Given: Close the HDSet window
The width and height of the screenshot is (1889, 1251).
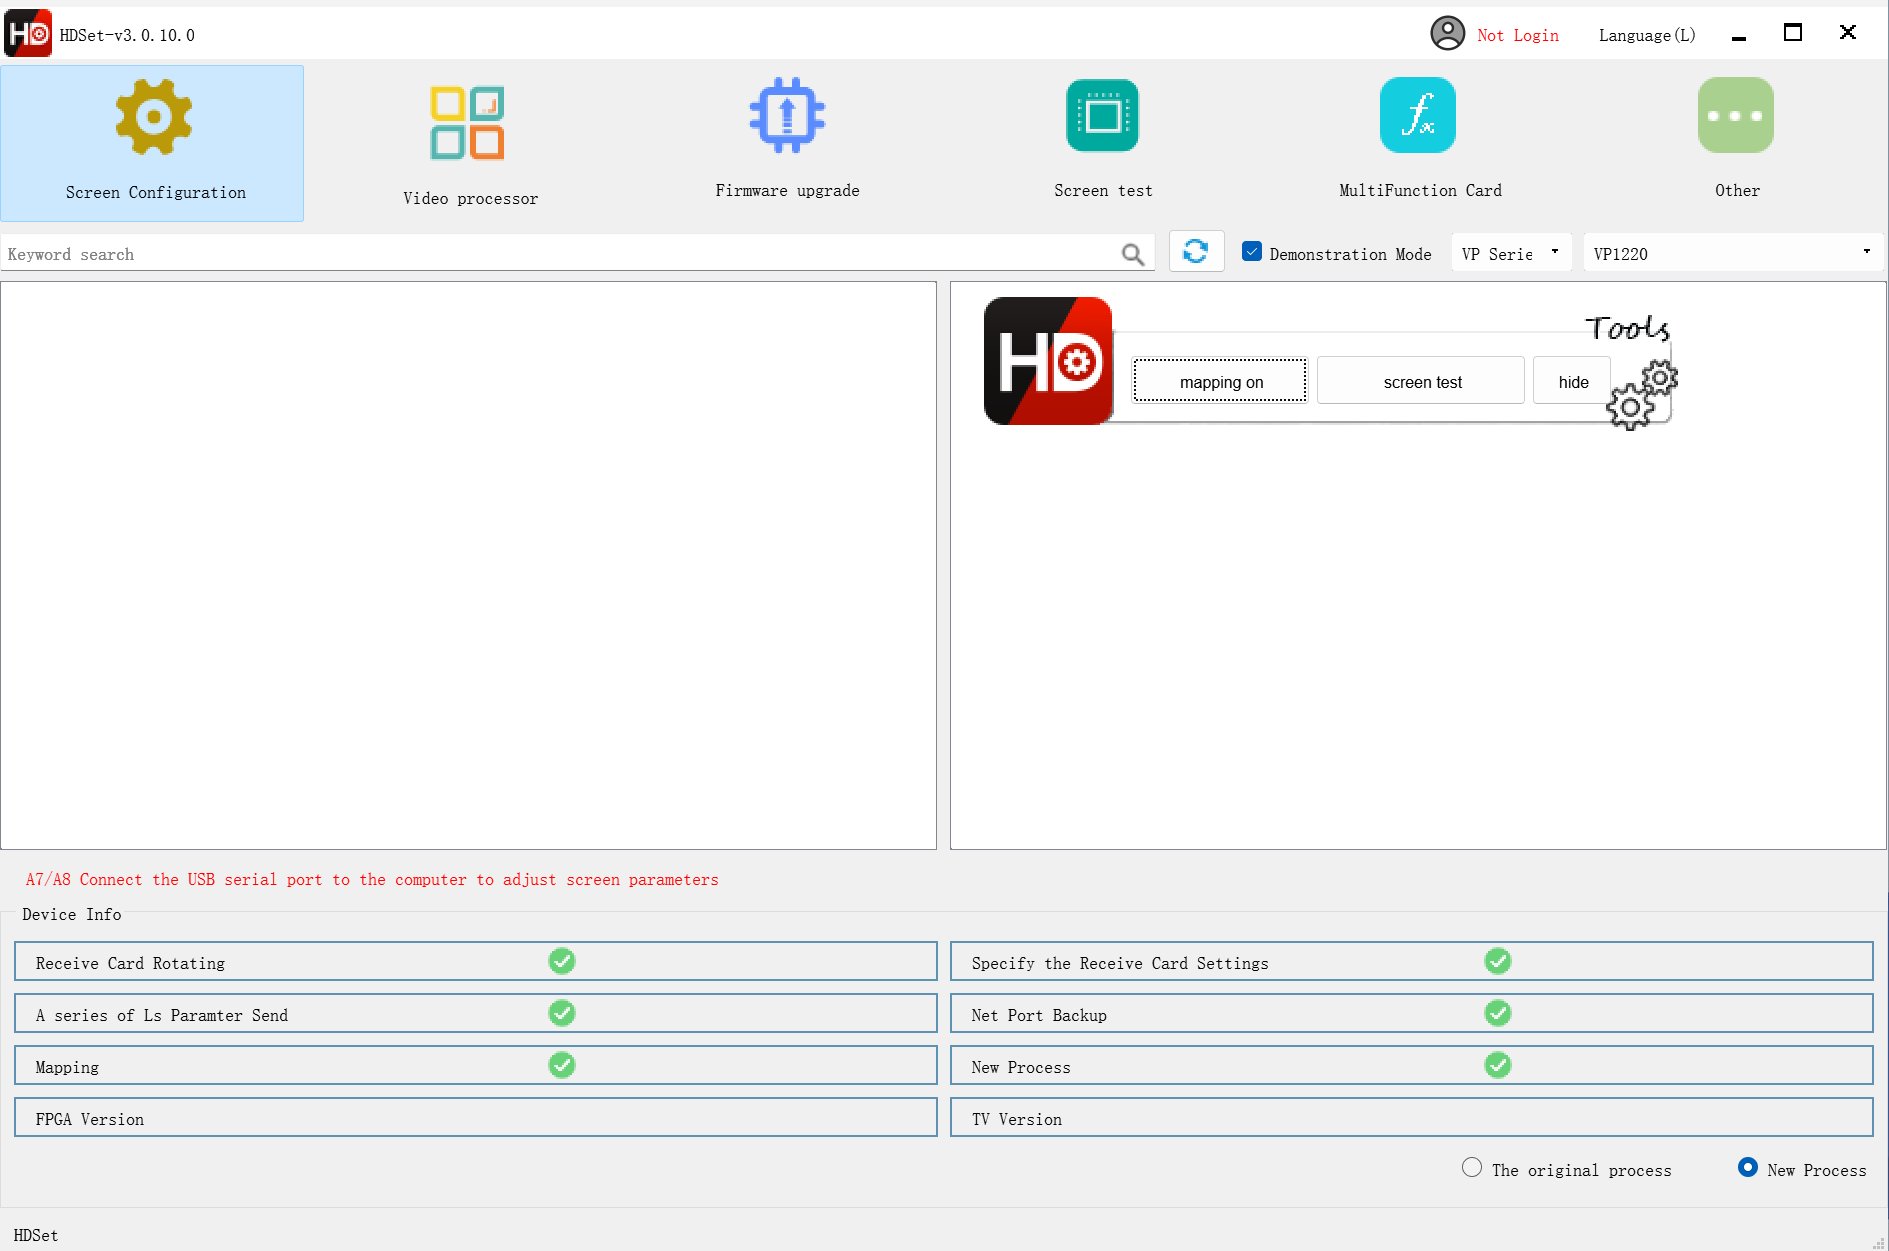Looking at the screenshot, I should (x=1848, y=33).
